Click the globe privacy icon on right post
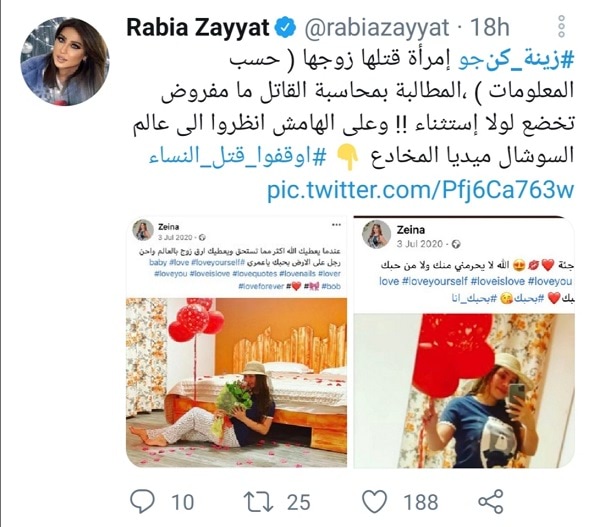The image size is (594, 527). pyautogui.click(x=456, y=244)
